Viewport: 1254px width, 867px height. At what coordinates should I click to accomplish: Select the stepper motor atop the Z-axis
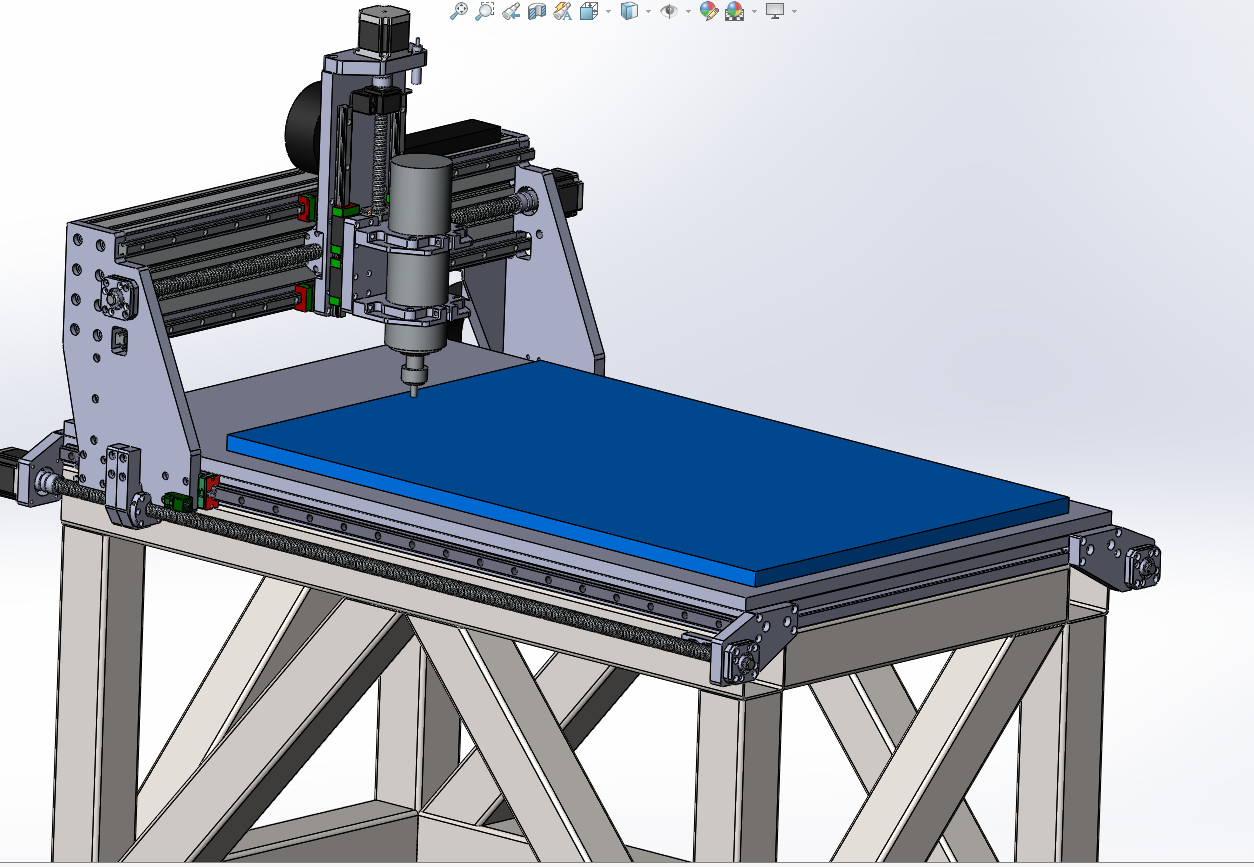(378, 32)
